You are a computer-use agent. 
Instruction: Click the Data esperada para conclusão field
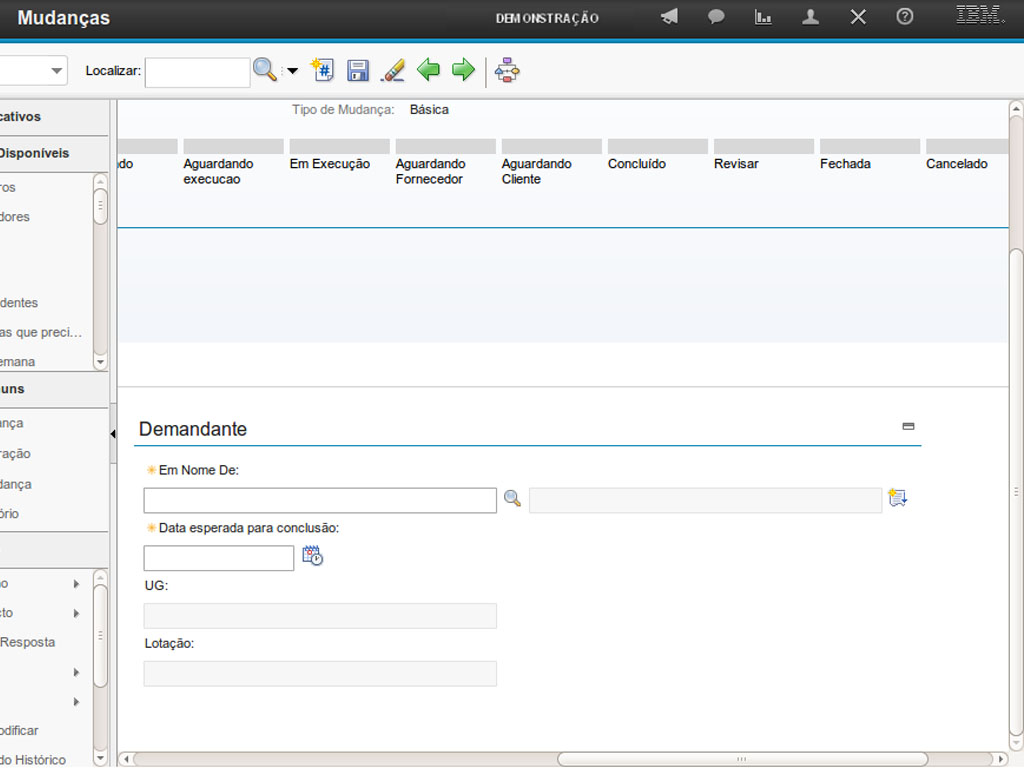pyautogui.click(x=219, y=558)
